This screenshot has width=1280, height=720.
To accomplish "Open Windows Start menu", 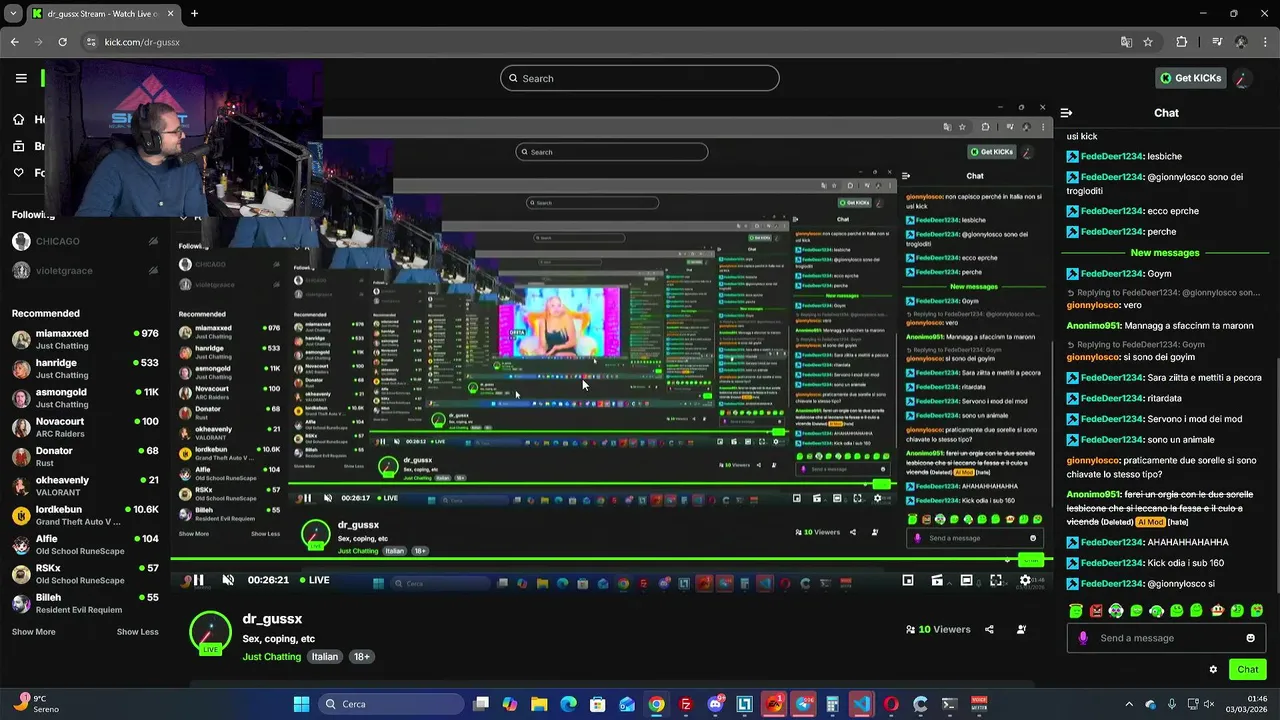I will tap(301, 704).
